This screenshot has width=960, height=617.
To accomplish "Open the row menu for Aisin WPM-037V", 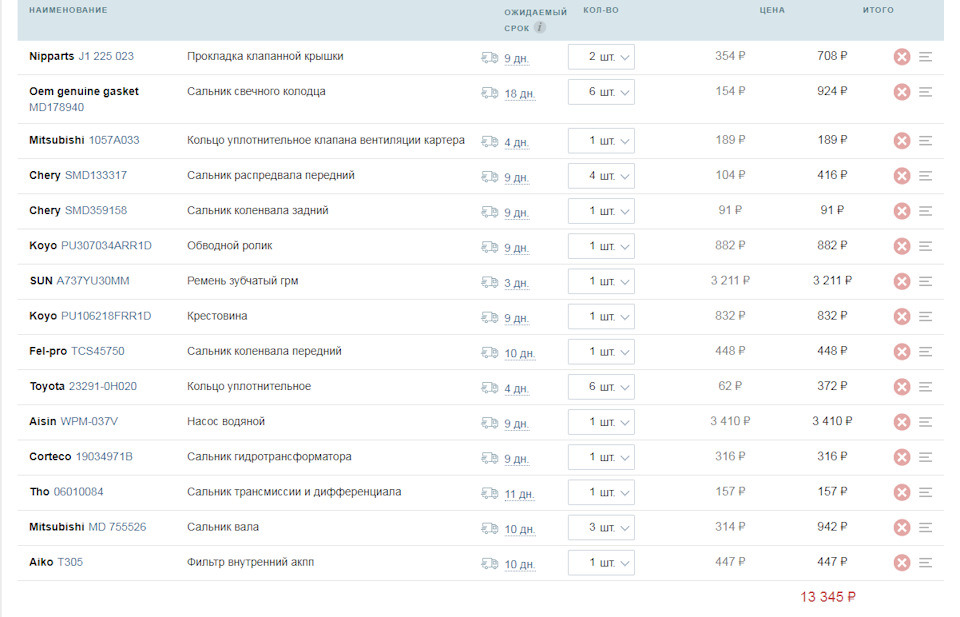I will point(925,422).
